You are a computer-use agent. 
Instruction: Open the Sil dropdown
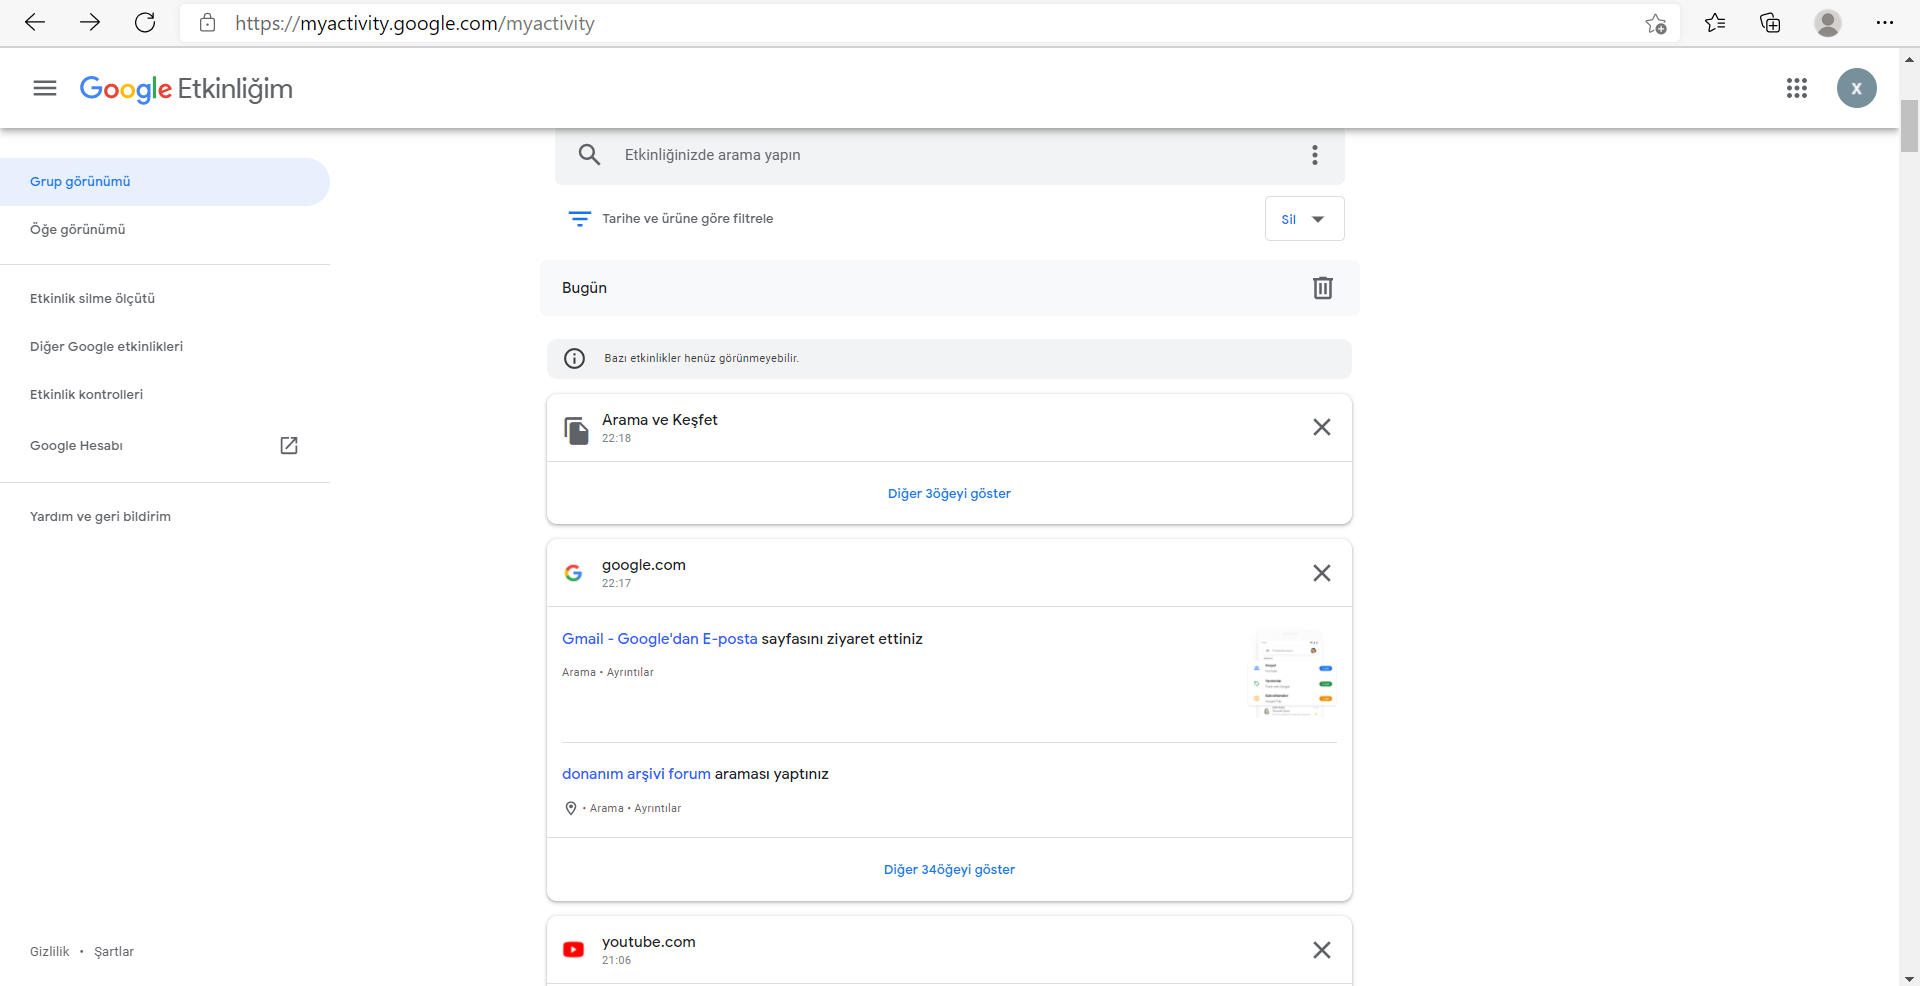tap(1304, 219)
